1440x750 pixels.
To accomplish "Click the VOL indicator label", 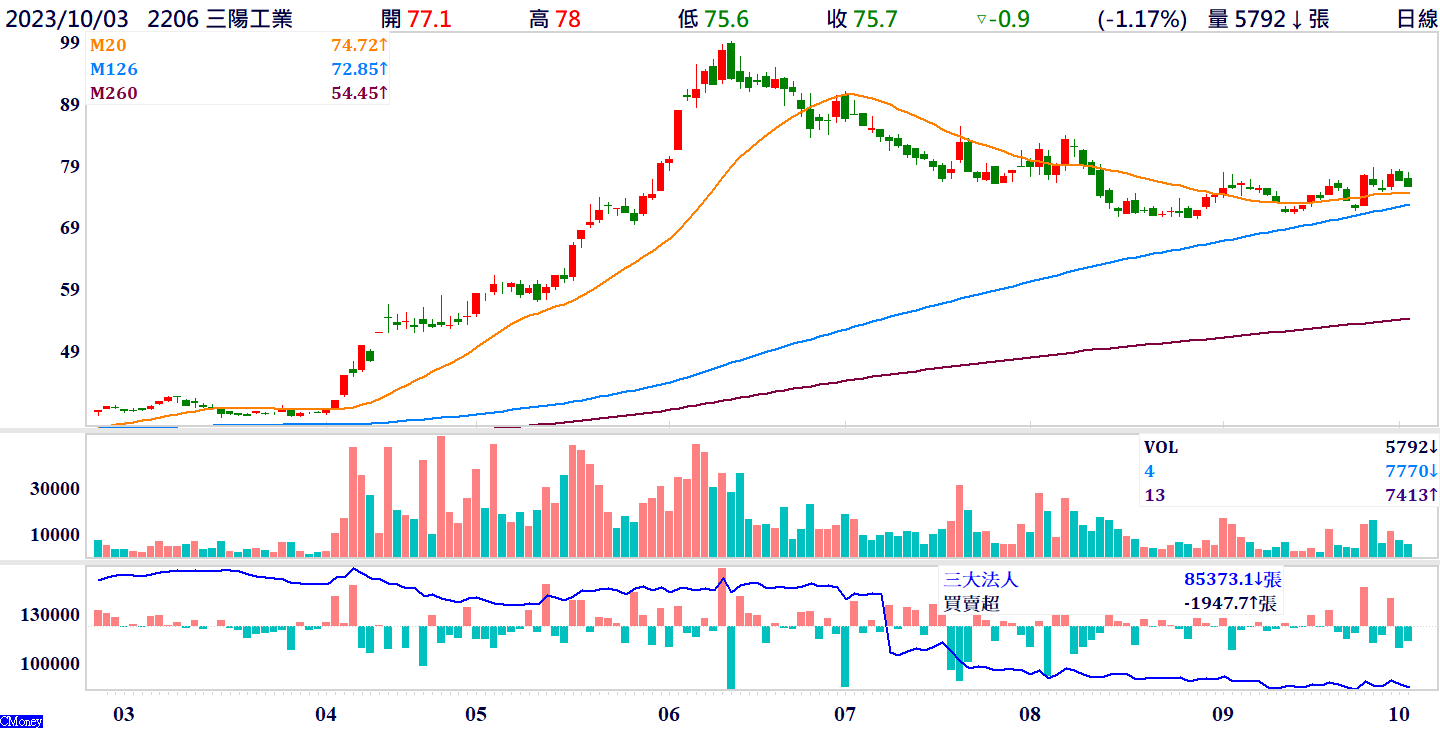I will [1161, 448].
